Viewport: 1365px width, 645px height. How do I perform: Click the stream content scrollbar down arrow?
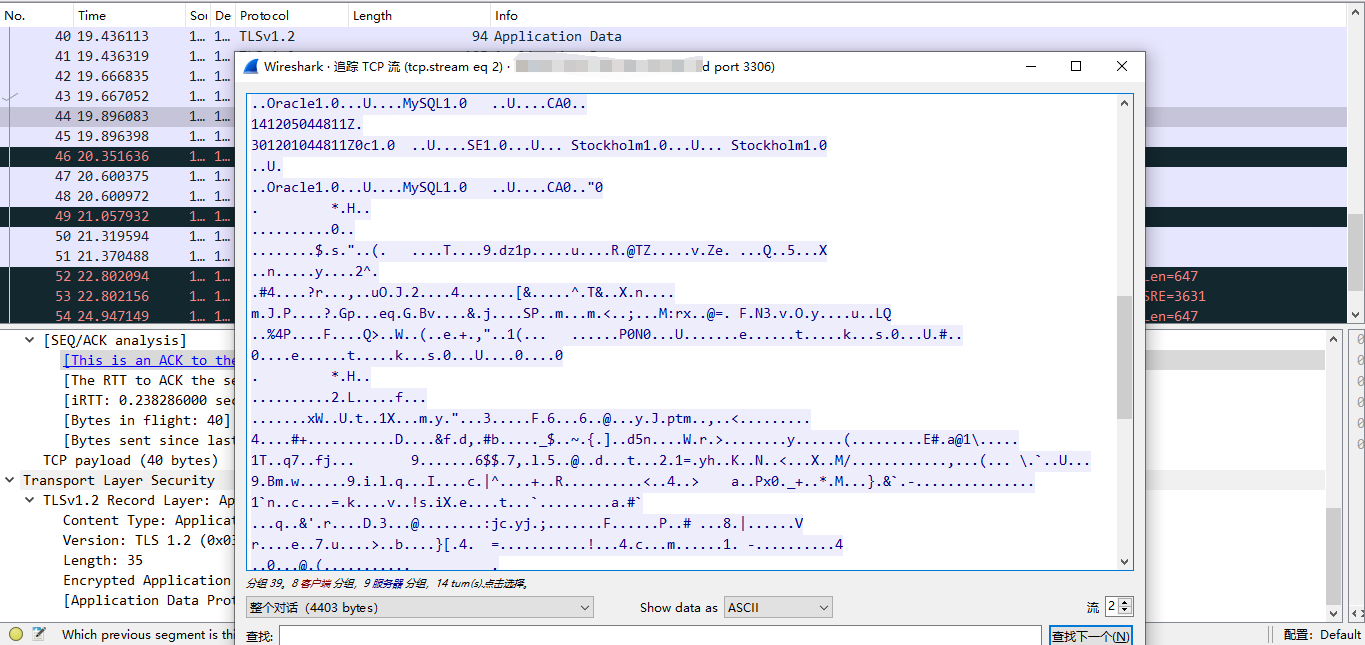click(x=1124, y=562)
